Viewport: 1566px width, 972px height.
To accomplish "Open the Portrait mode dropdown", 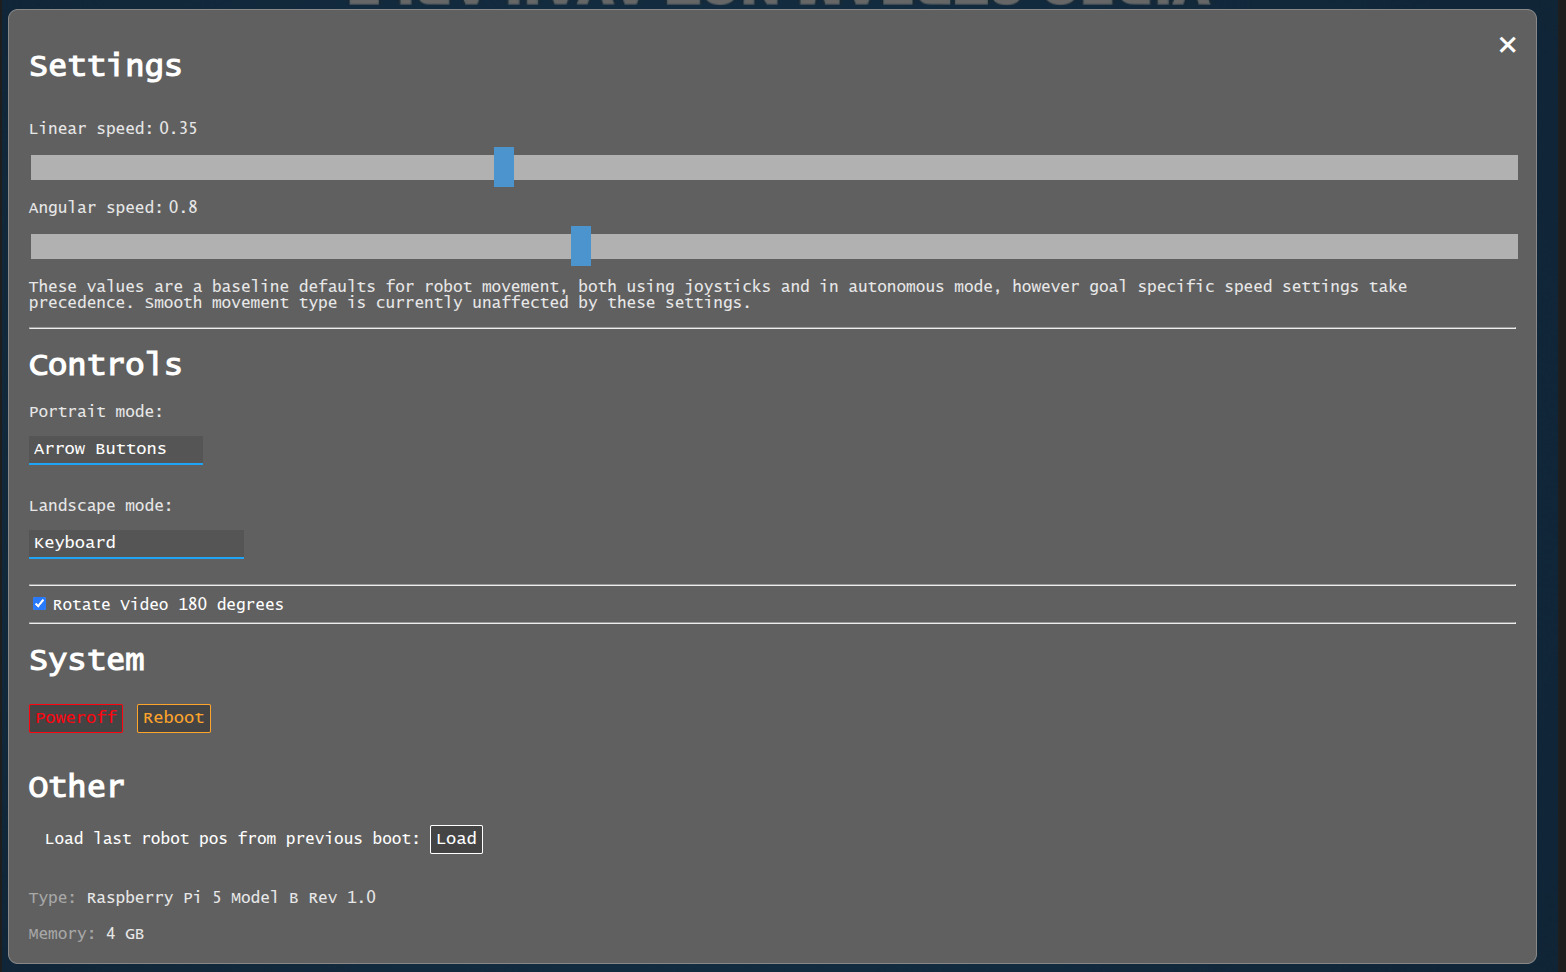I will [116, 449].
